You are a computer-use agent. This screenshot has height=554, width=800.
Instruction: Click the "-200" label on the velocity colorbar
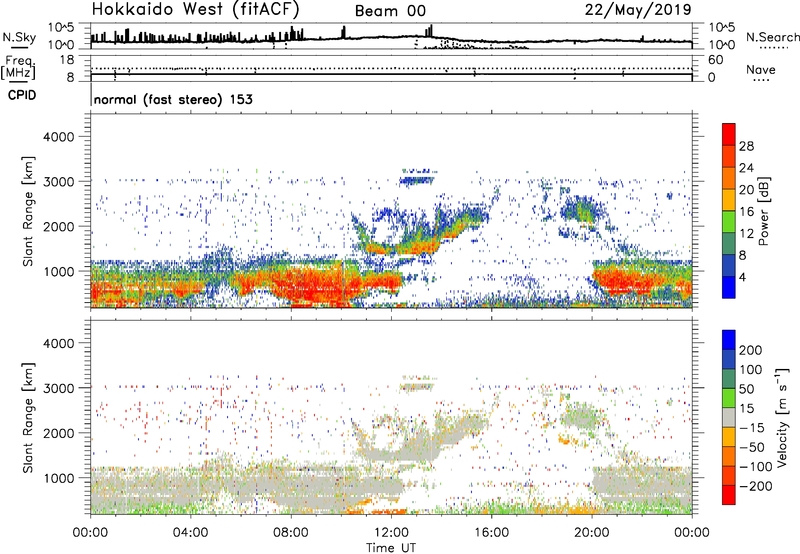tap(755, 486)
